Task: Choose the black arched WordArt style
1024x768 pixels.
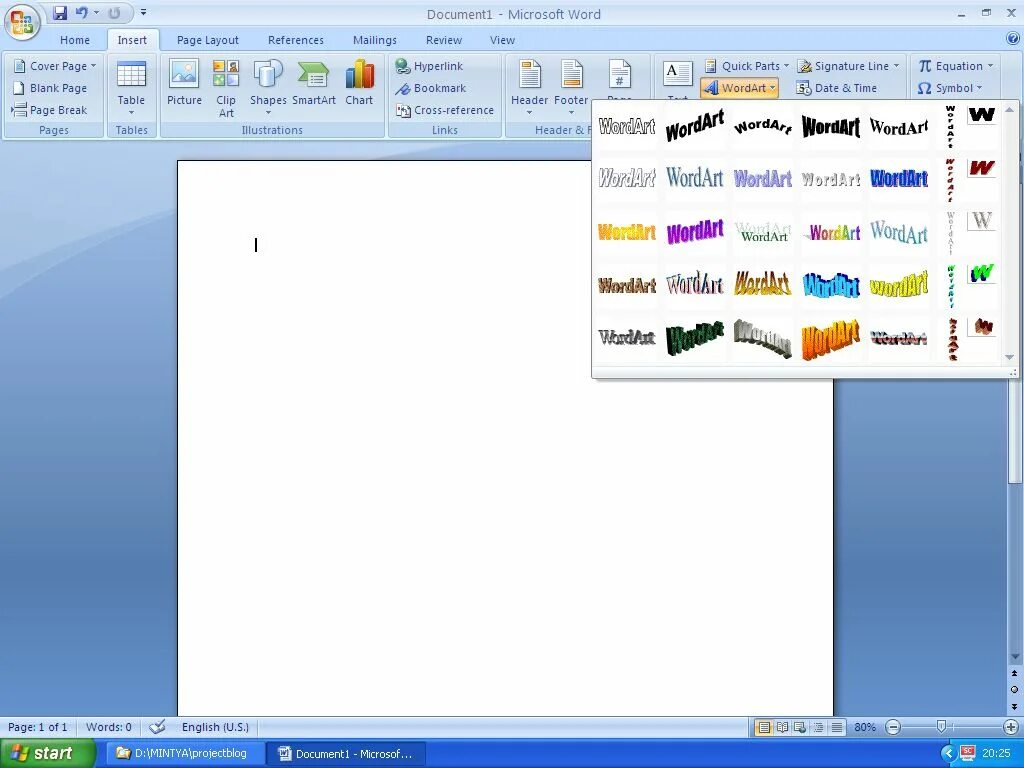Action: [x=763, y=126]
